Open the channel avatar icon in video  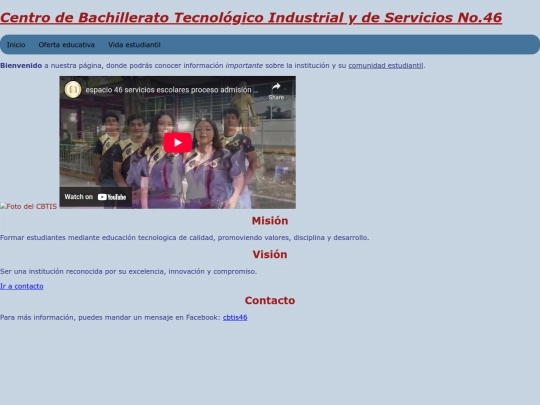[73, 90]
